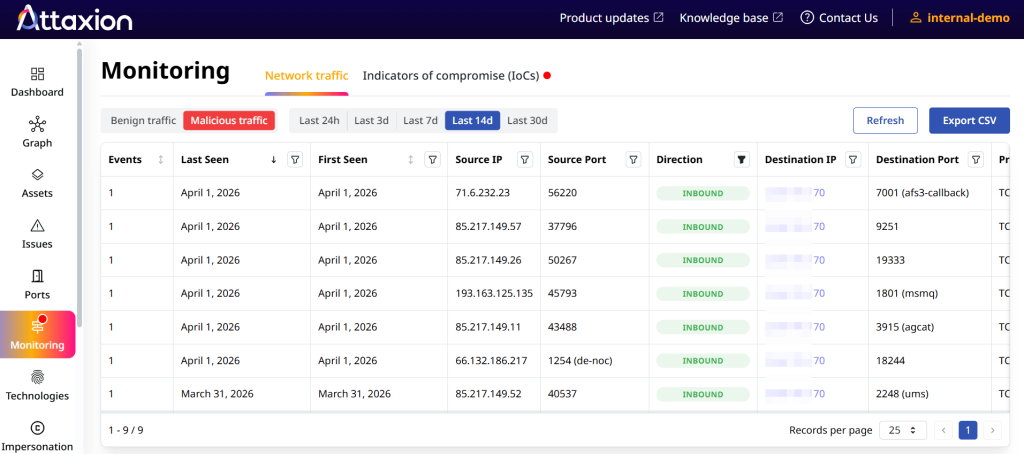Open the Technologies sidebar section

tap(37, 385)
